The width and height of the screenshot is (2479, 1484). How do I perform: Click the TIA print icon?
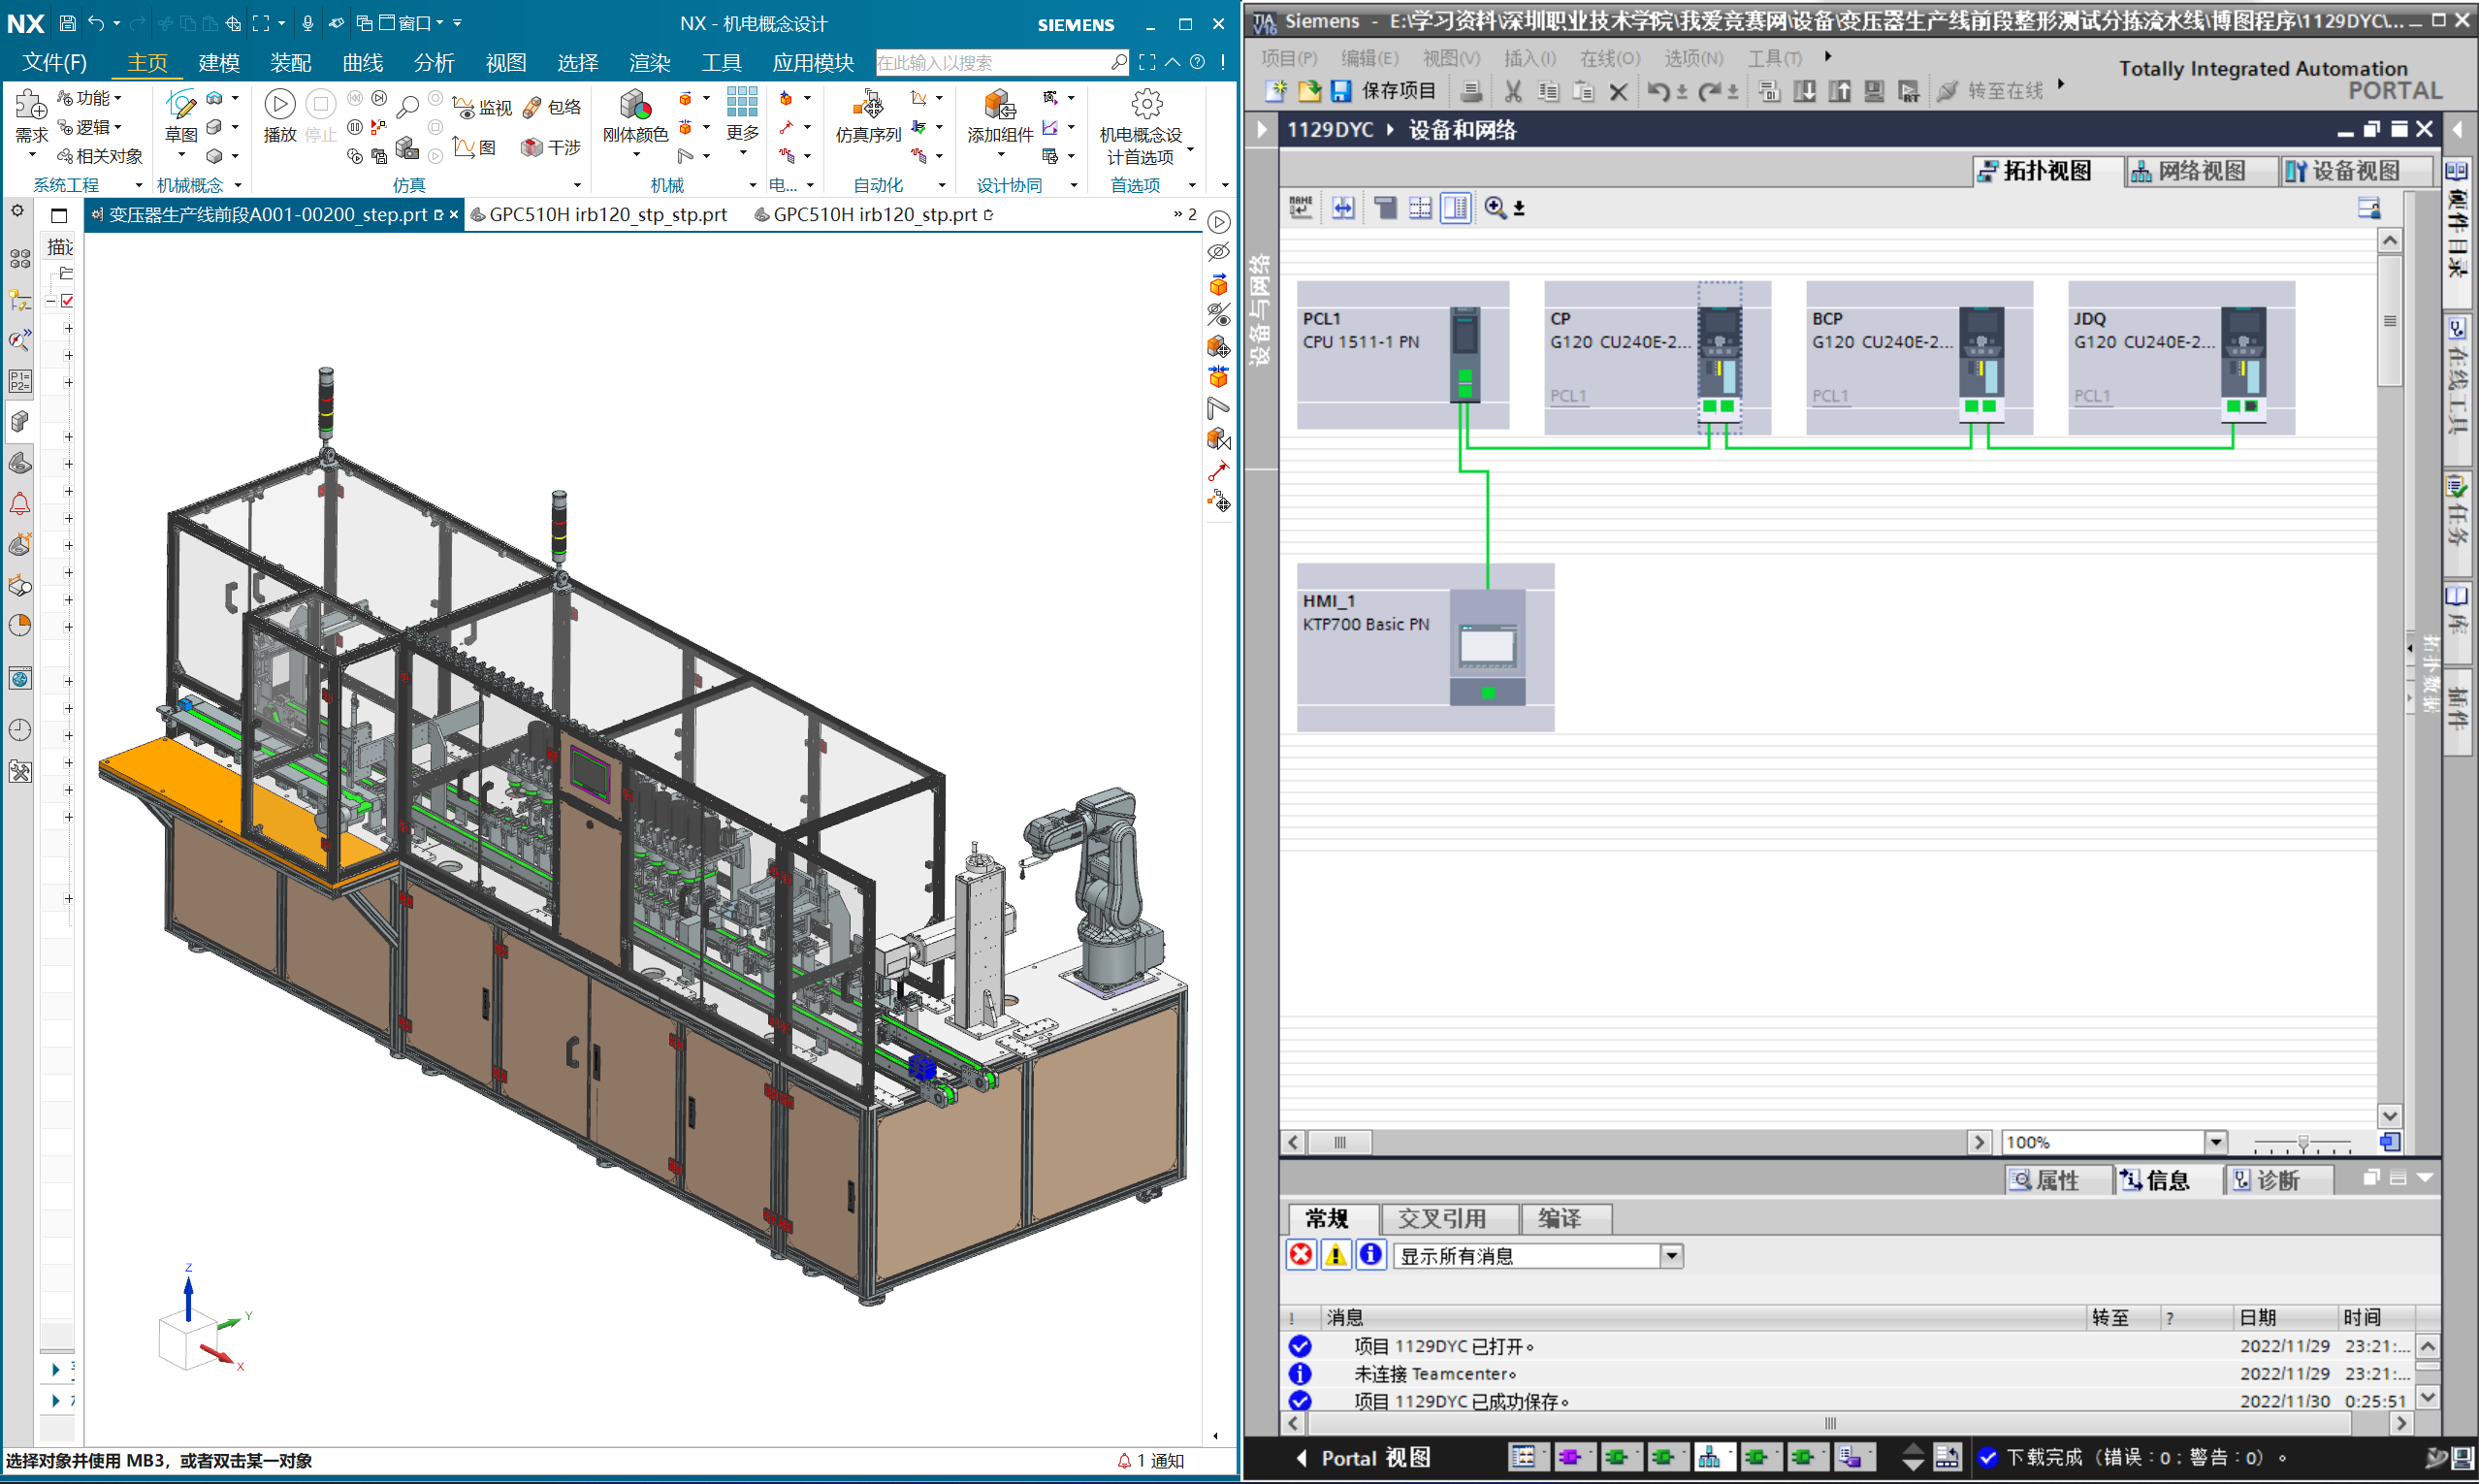coord(1471,92)
